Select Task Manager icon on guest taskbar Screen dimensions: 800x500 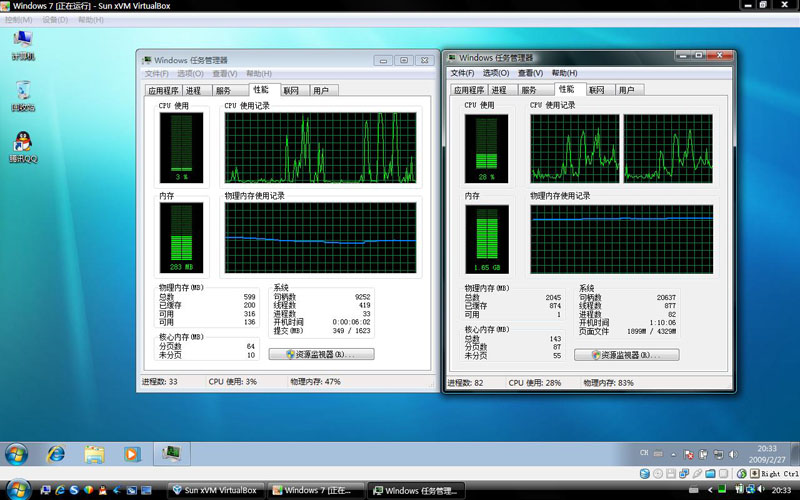coord(171,454)
